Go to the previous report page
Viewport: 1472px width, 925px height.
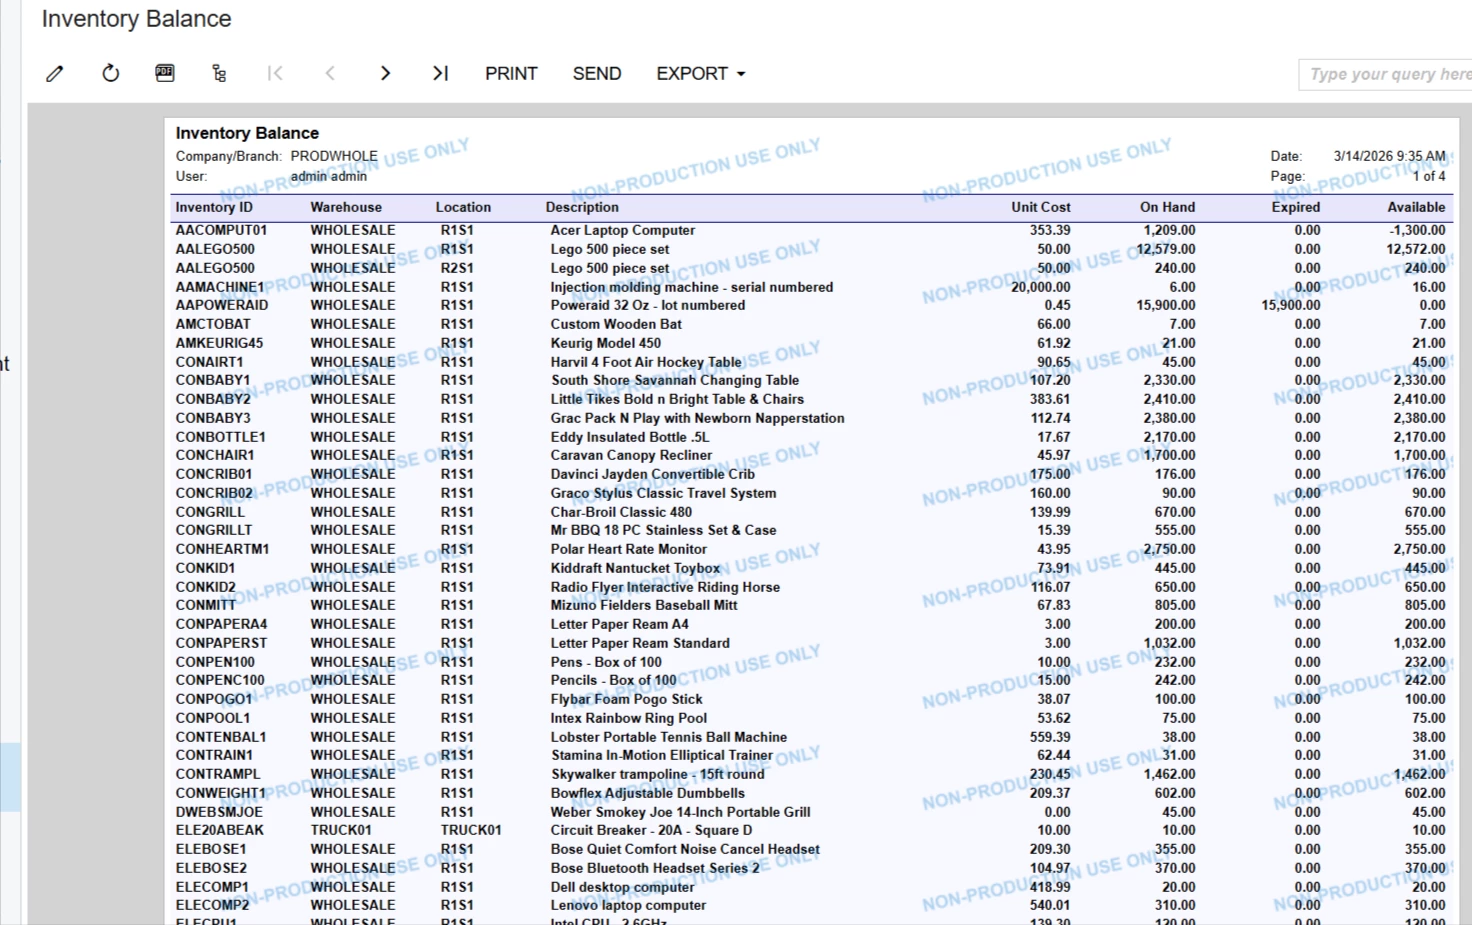330,73
